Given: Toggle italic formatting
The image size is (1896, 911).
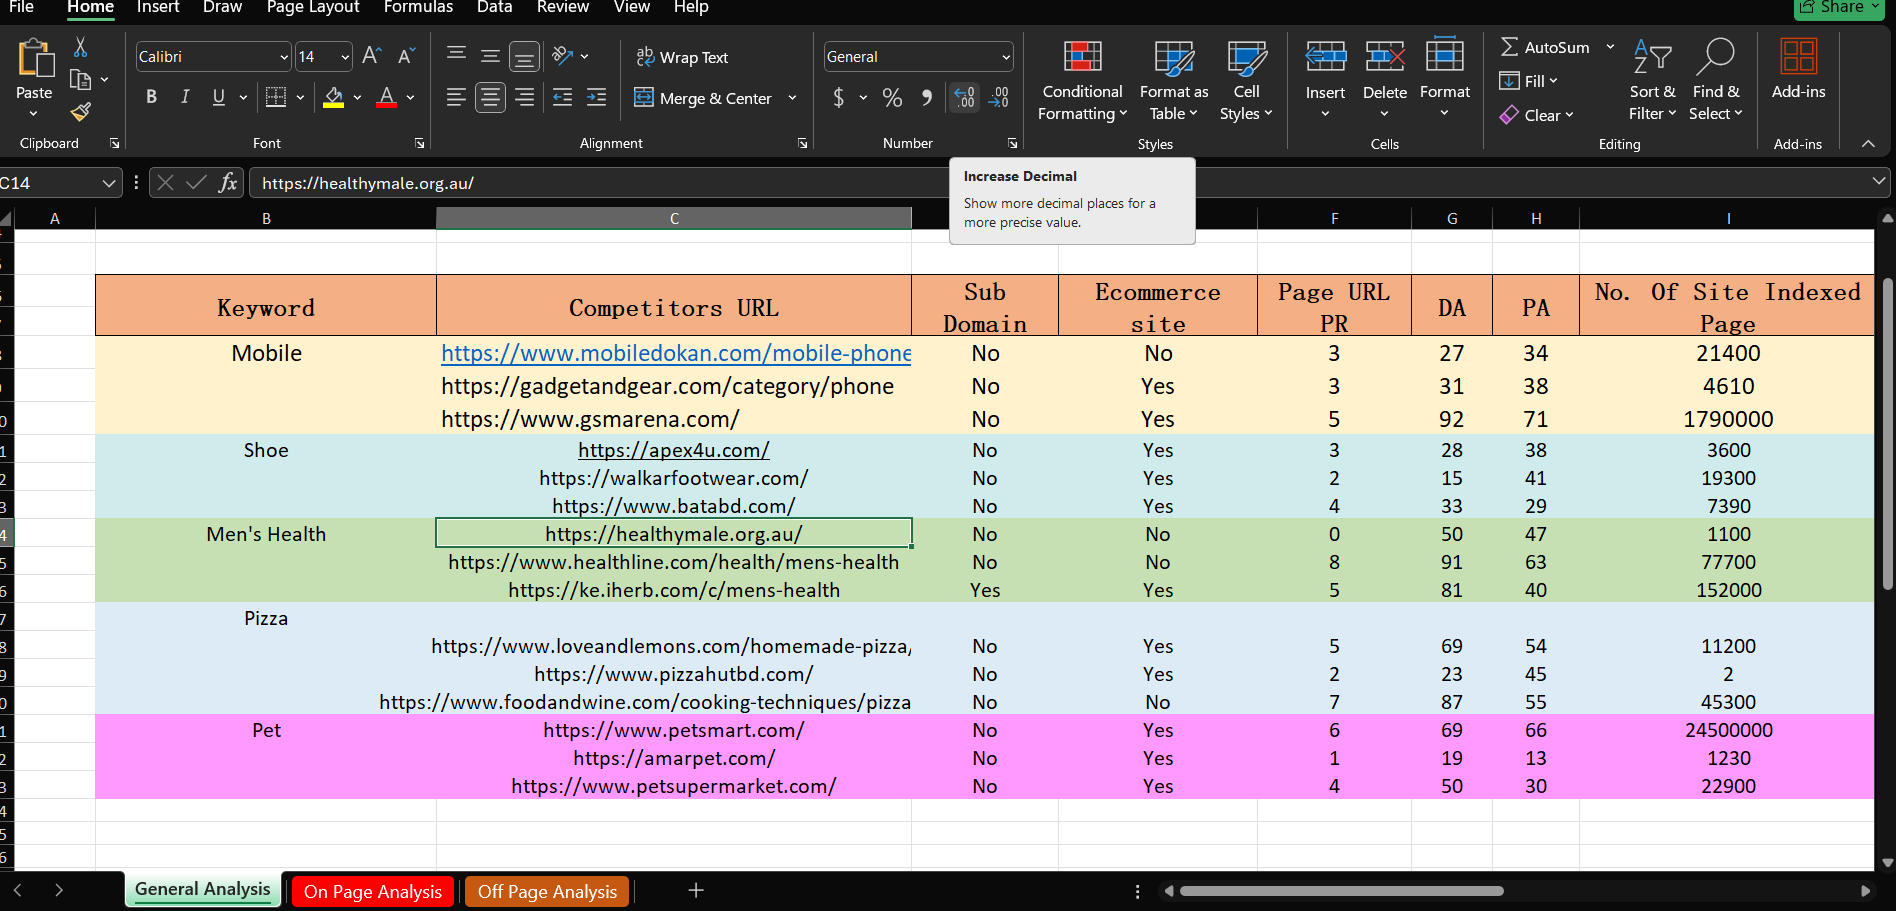Looking at the screenshot, I should pos(184,97).
